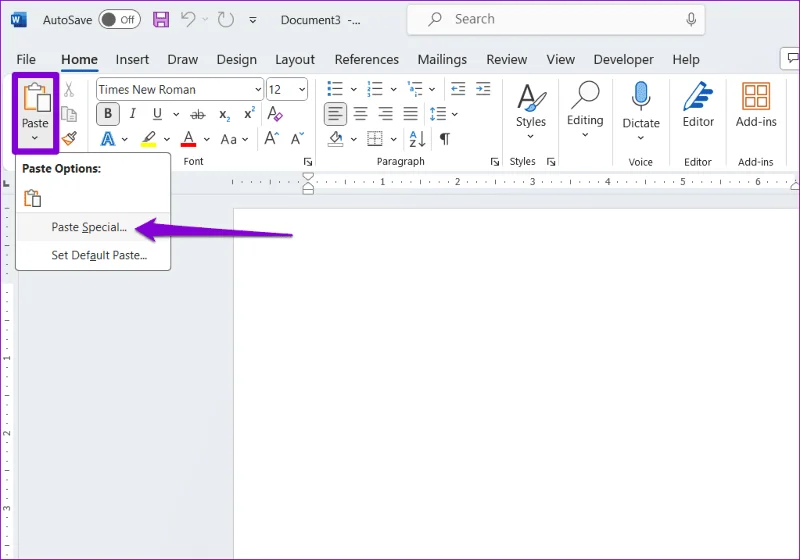Apply Text Effects and Typography
This screenshot has width=800, height=560.
click(x=108, y=139)
